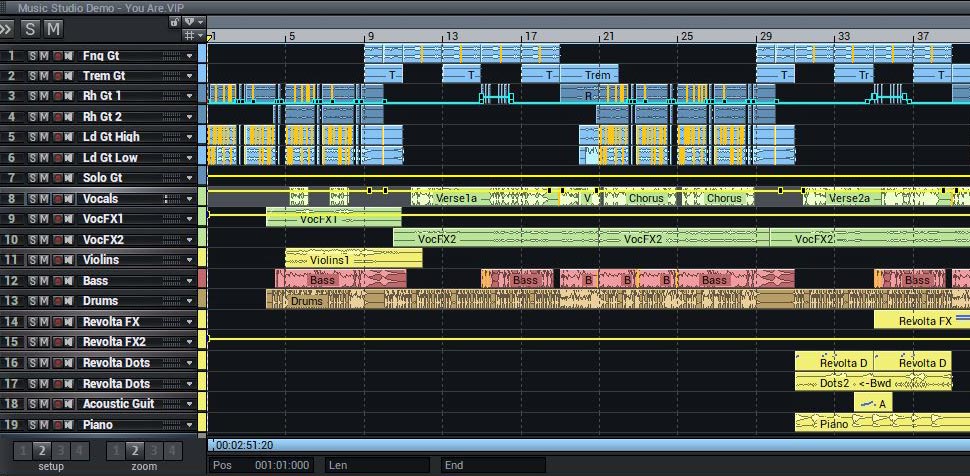Select the Revolta FX clip

[922, 321]
